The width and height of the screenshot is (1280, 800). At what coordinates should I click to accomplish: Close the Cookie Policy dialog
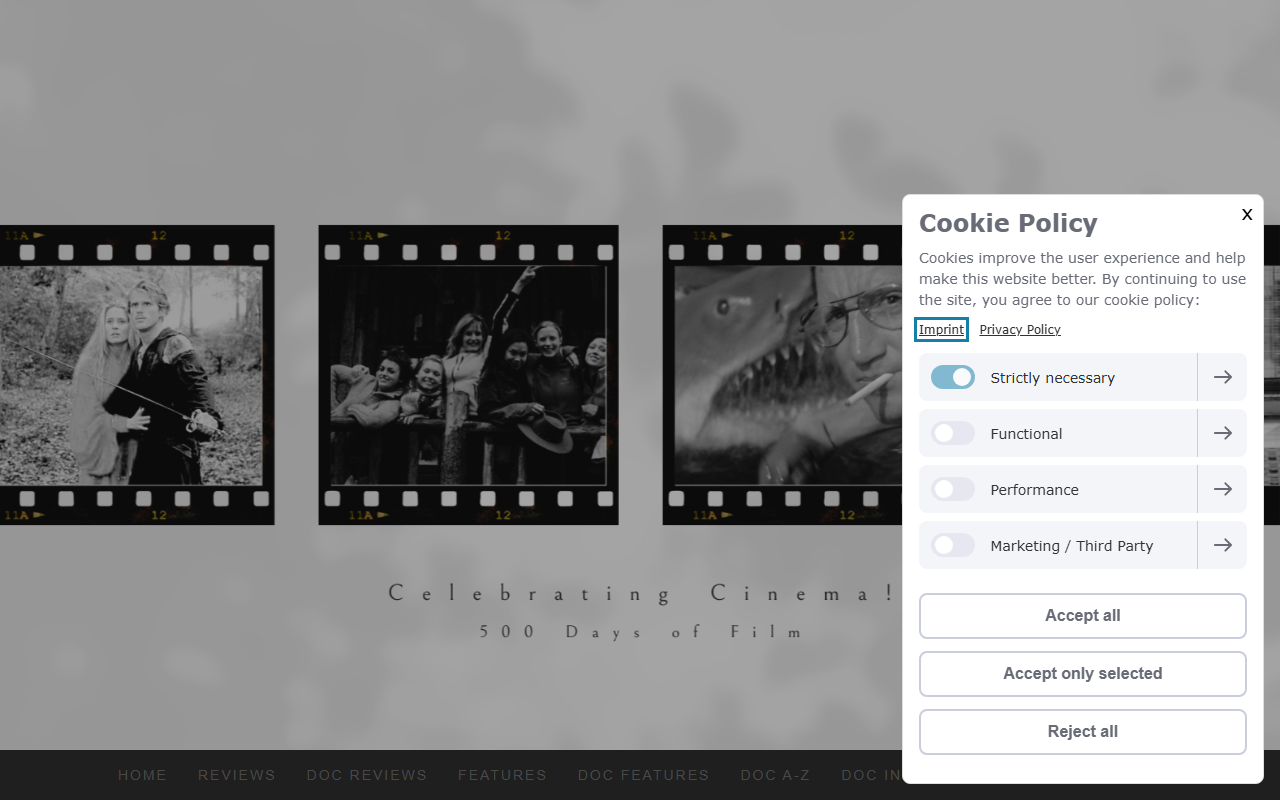[x=1247, y=214]
